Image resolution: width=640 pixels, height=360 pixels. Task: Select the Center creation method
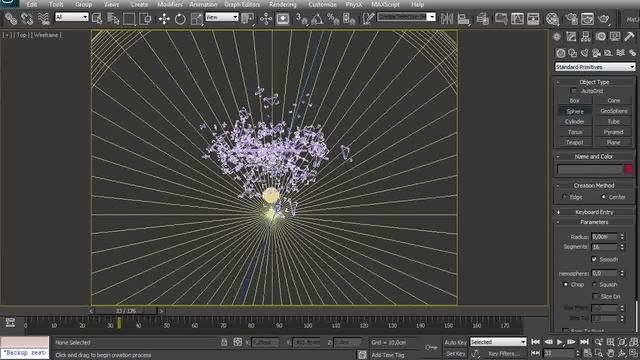pyautogui.click(x=603, y=197)
